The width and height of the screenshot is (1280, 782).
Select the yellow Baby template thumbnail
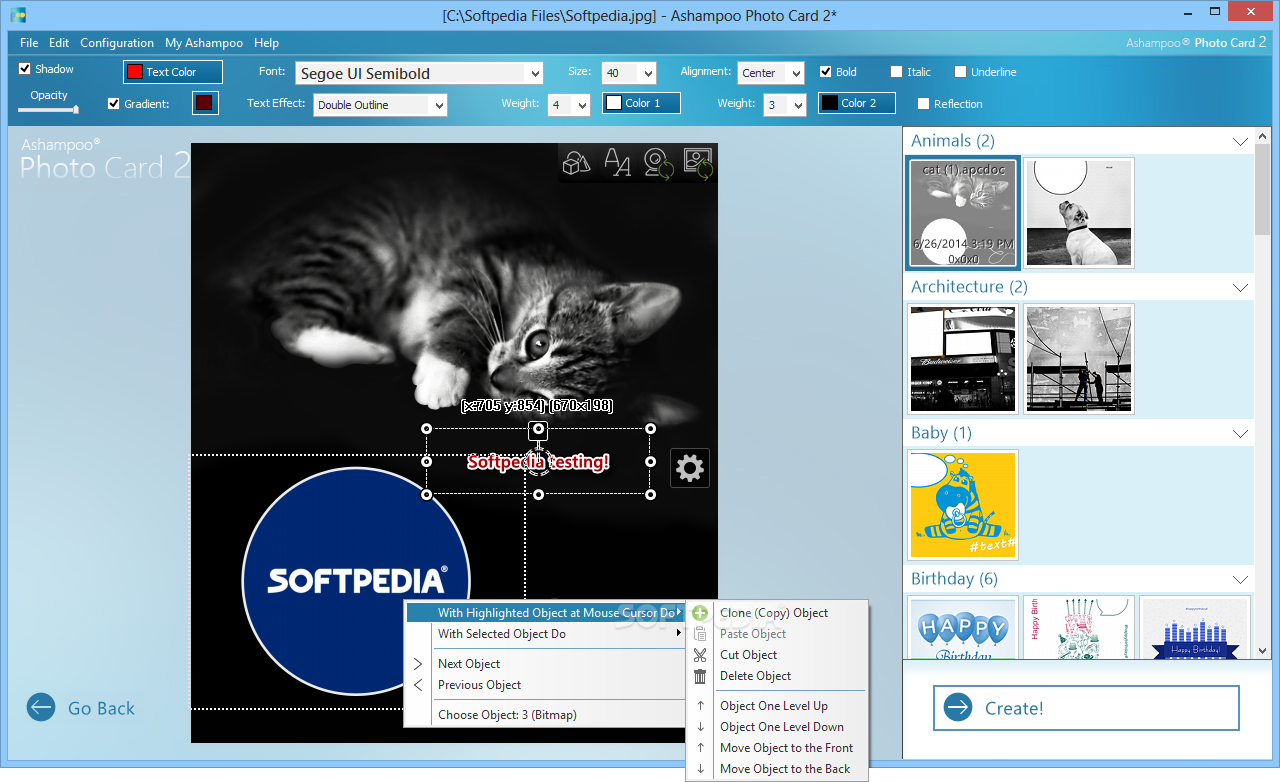[963, 505]
